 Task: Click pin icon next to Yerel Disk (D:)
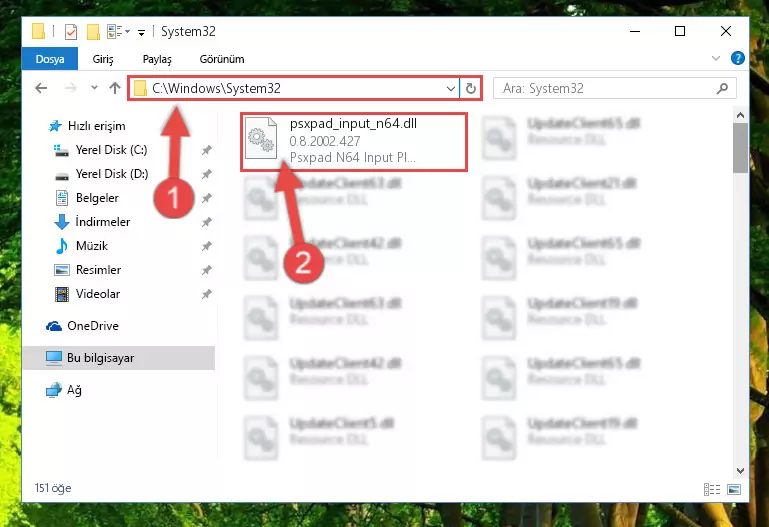tap(206, 174)
